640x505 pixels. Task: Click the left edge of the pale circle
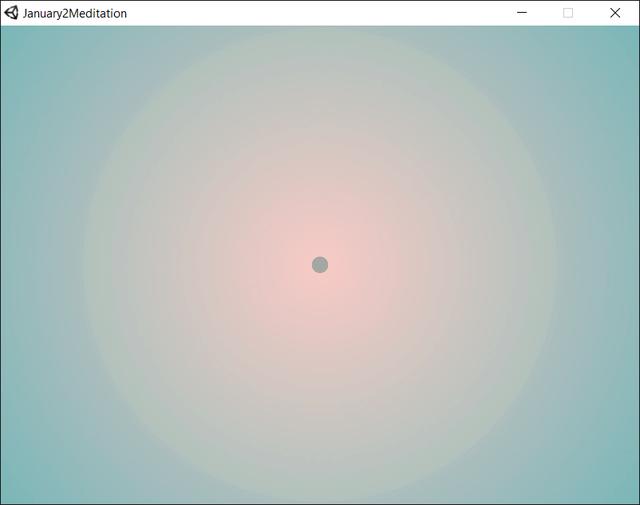(85, 265)
